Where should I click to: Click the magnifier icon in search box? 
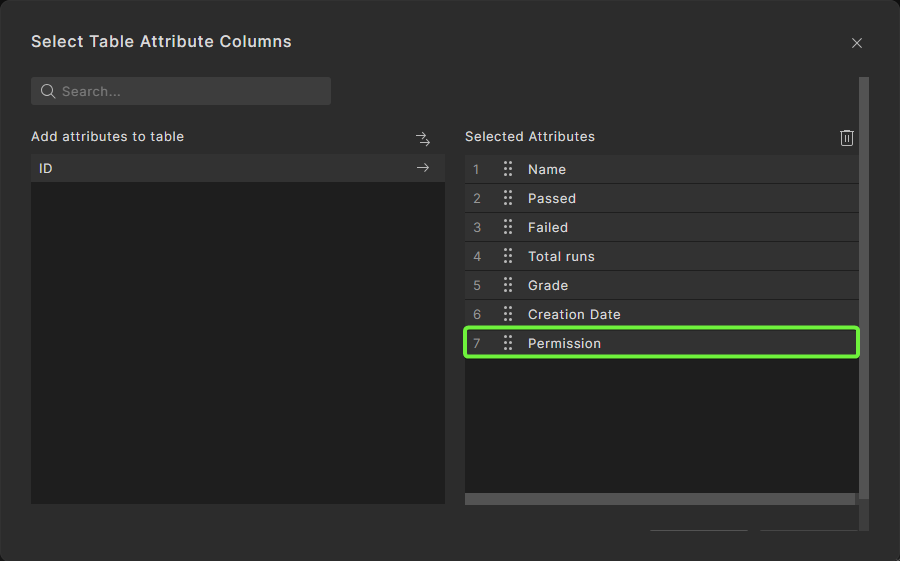tap(47, 91)
